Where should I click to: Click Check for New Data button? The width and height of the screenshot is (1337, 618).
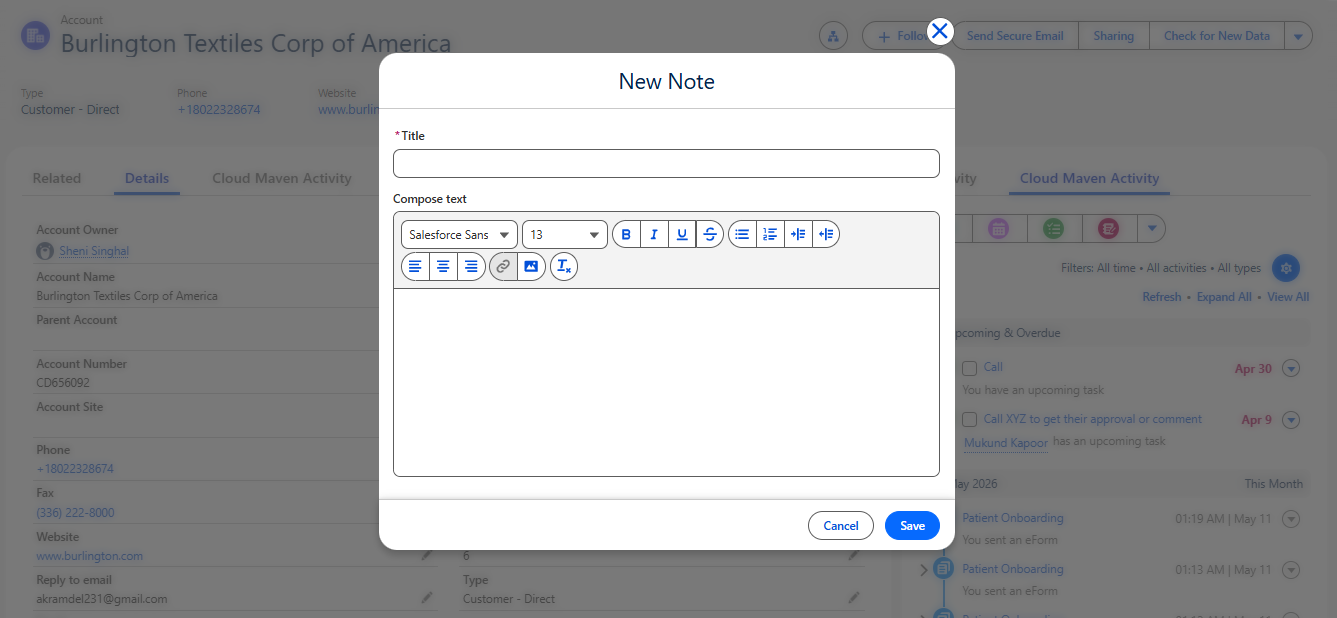[1216, 36]
